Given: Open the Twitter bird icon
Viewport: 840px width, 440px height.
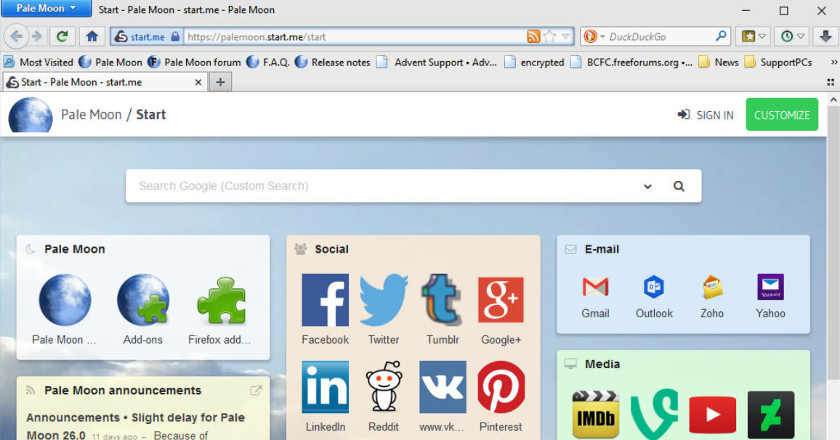Looking at the screenshot, I should (384, 300).
